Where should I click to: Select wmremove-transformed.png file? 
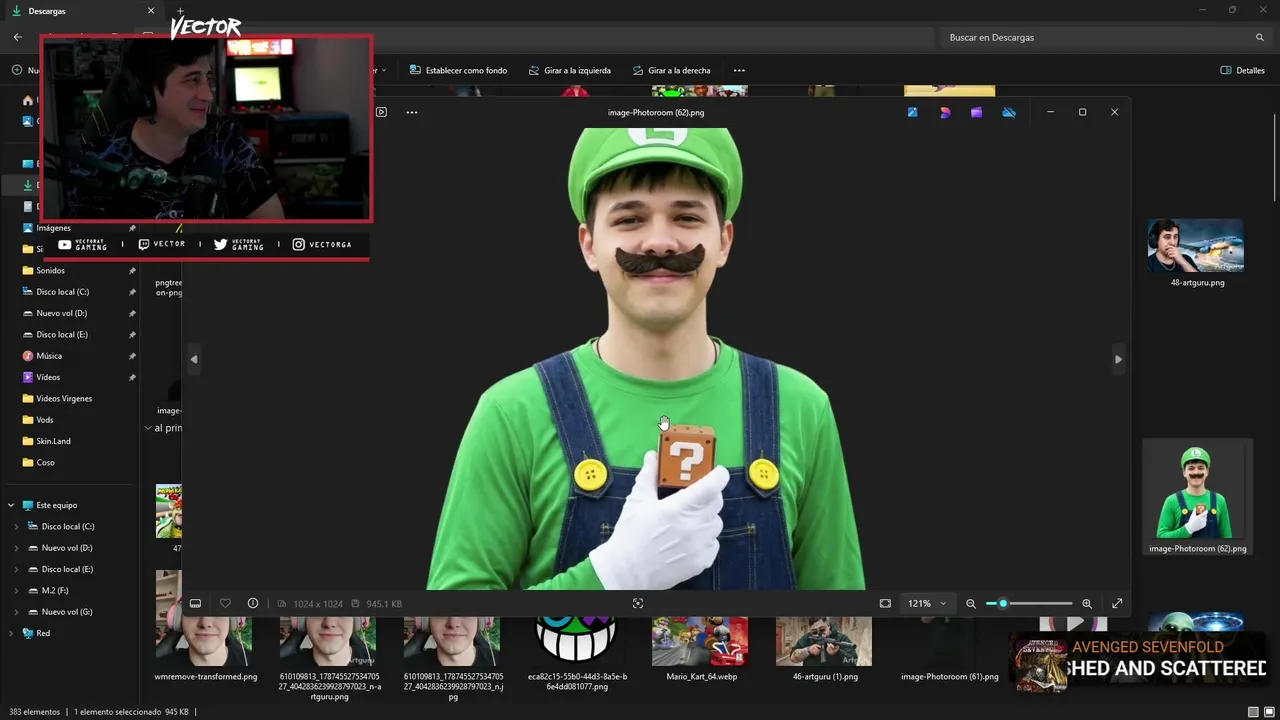[x=205, y=648]
